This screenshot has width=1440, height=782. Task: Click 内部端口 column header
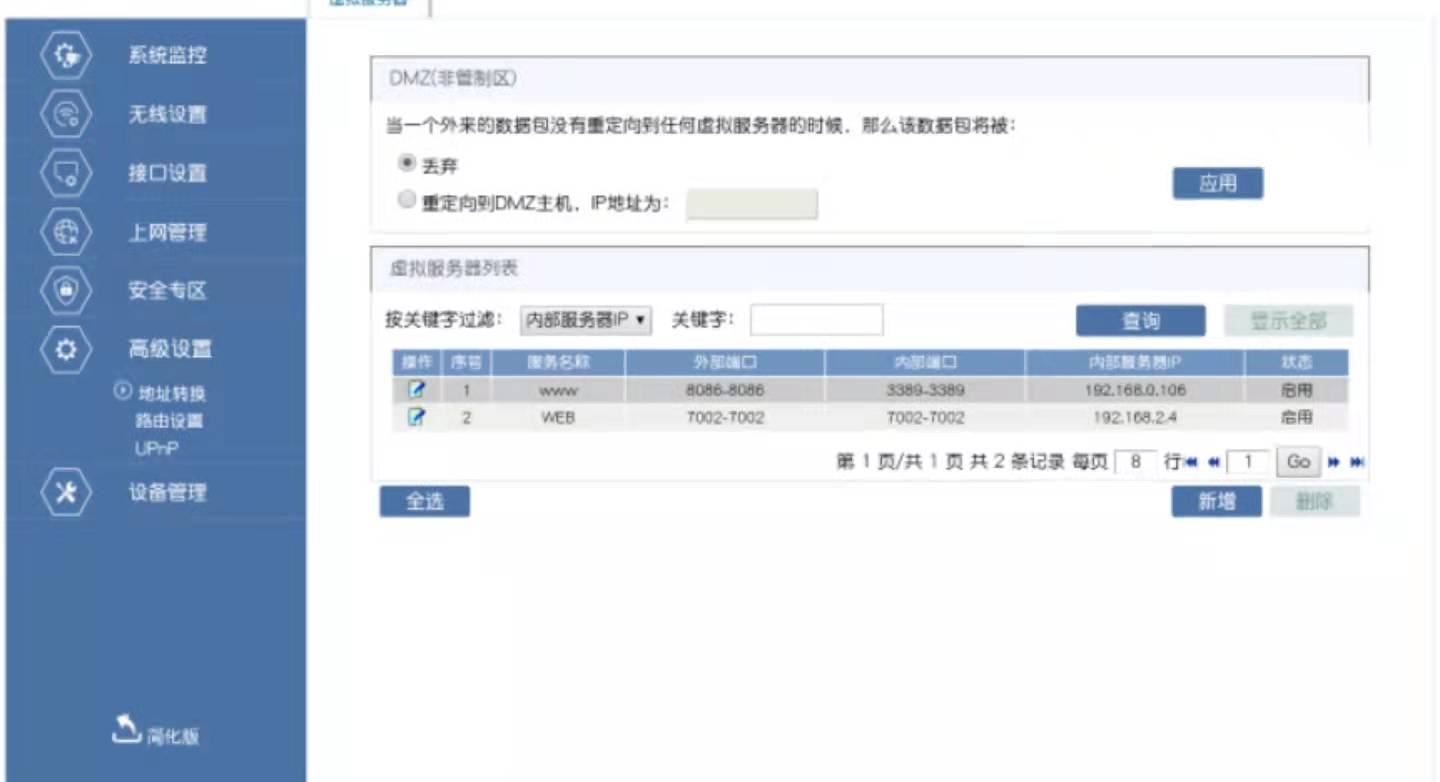click(925, 362)
